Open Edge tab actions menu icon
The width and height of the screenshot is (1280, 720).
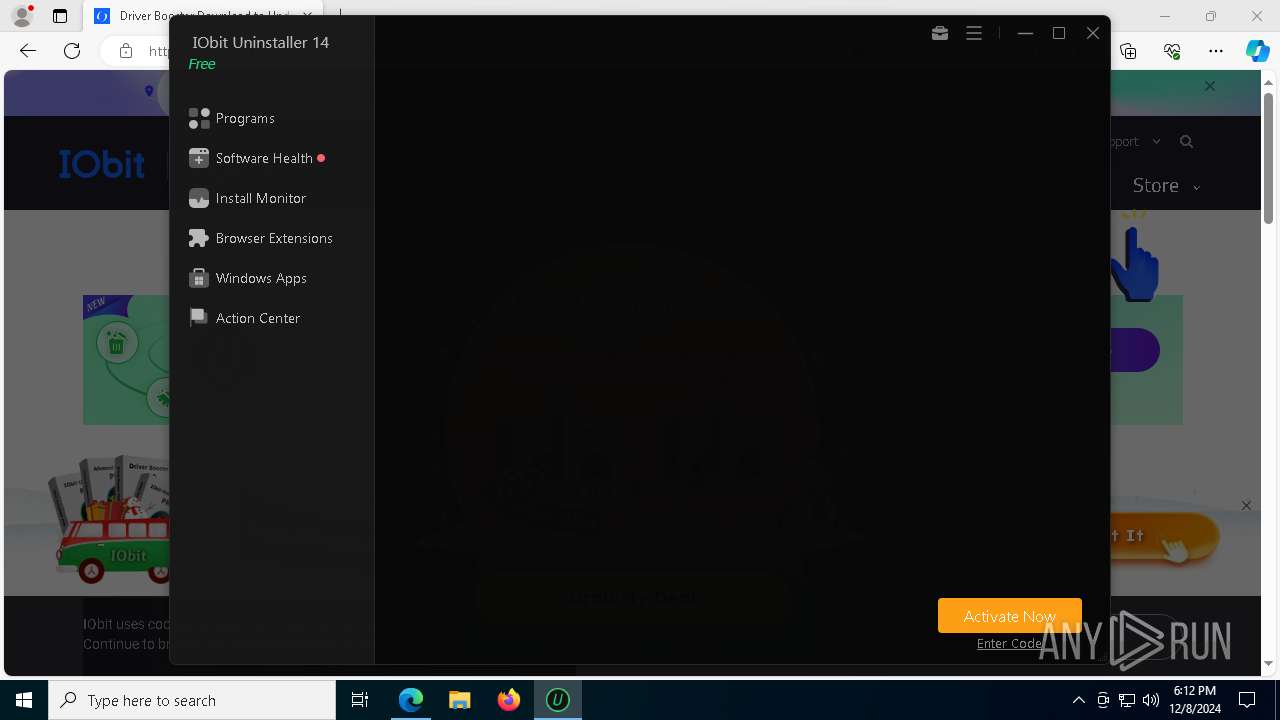pyautogui.click(x=60, y=16)
